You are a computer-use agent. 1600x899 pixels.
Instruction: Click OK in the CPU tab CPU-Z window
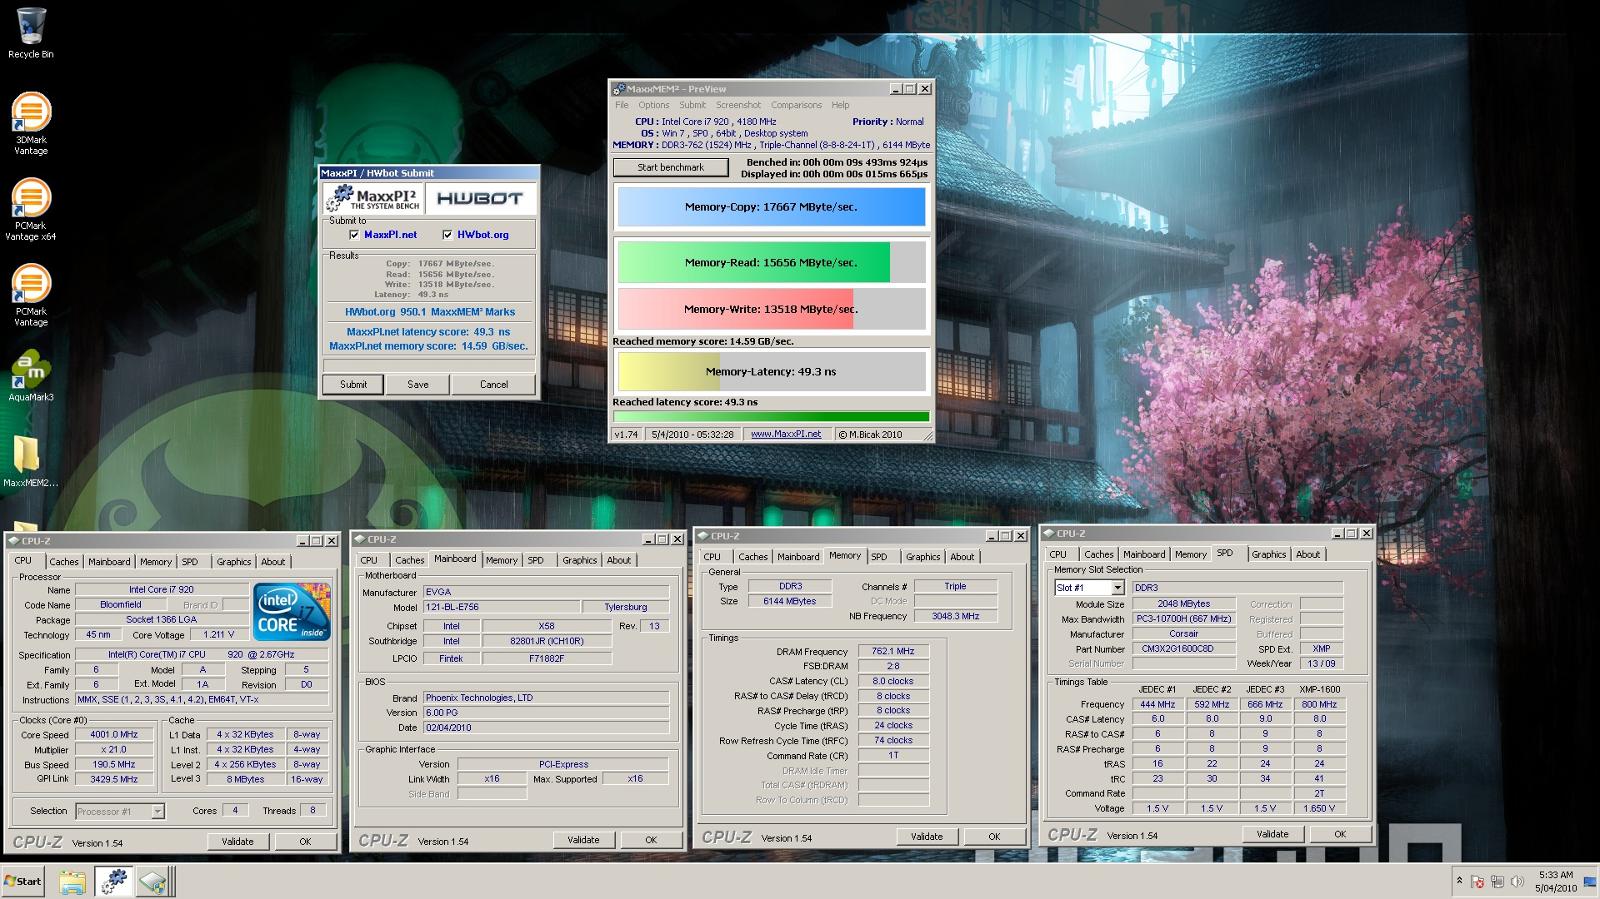coord(305,842)
